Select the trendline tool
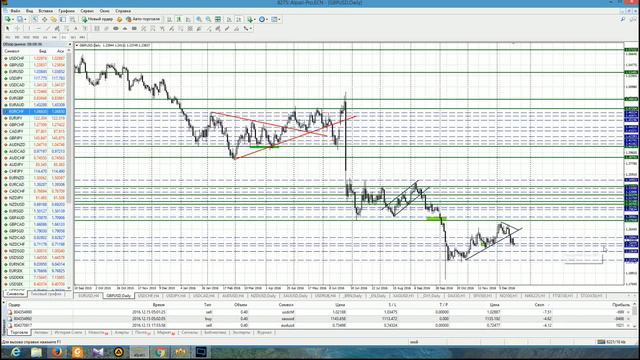 pyautogui.click(x=48, y=29)
